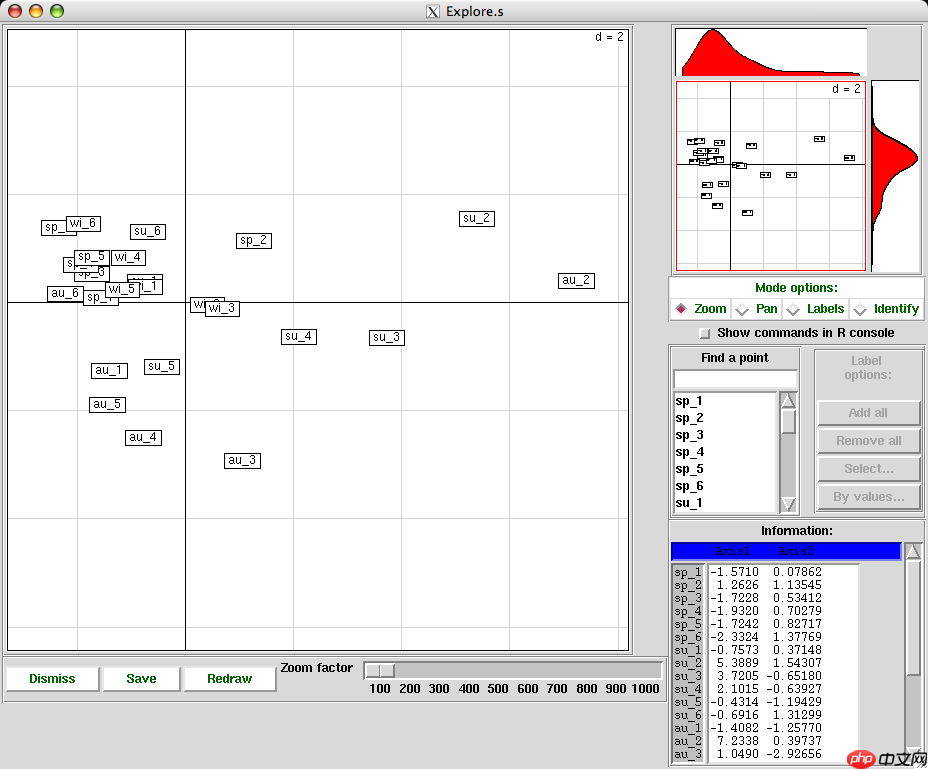This screenshot has height=769, width=928.
Task: Click the point list scrollbar thumb
Action: click(x=788, y=421)
